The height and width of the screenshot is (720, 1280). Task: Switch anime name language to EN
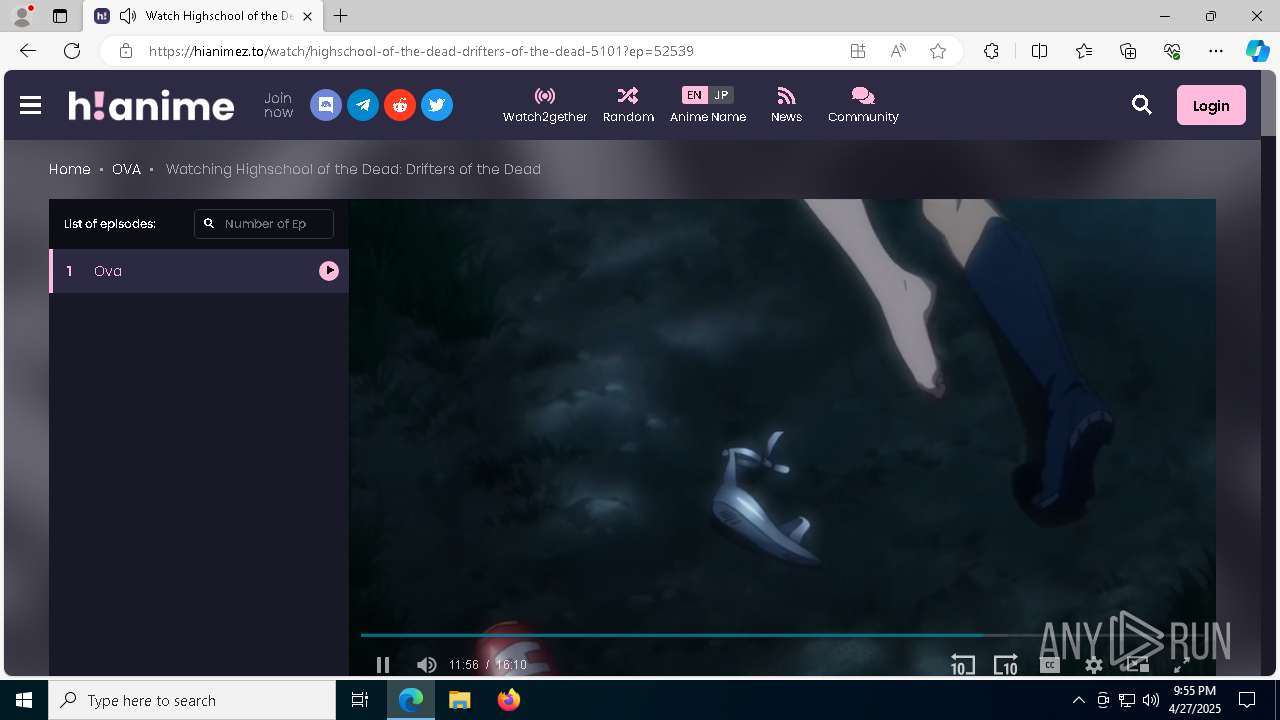point(694,95)
